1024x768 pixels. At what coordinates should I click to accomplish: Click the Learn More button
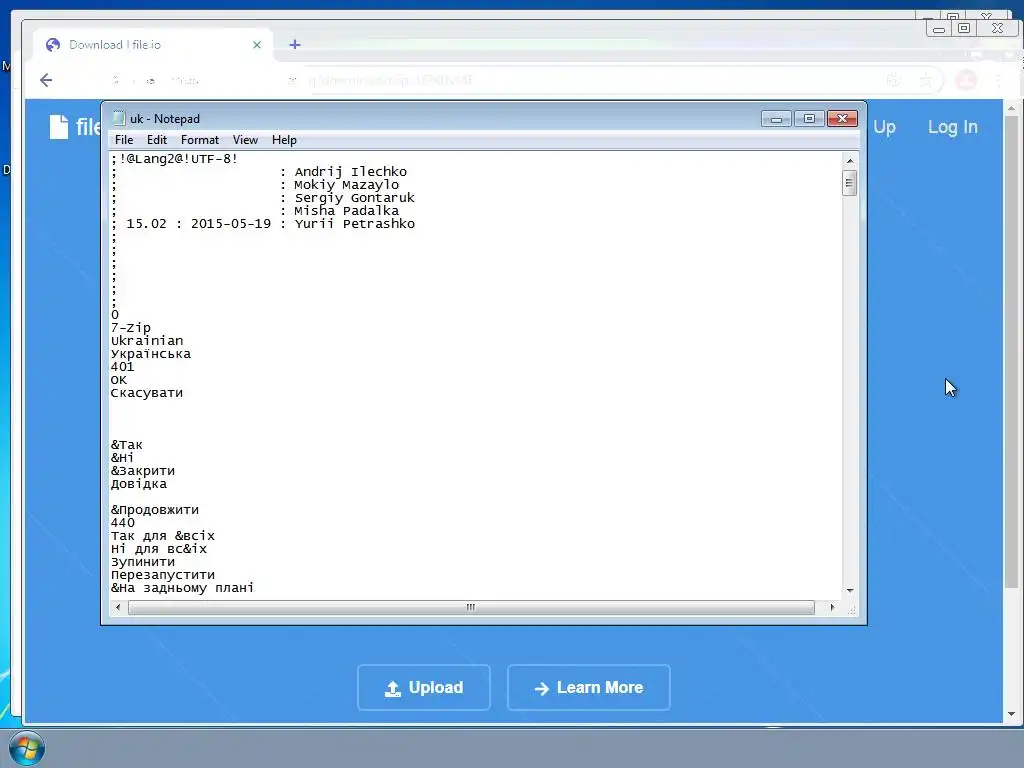tap(588, 688)
